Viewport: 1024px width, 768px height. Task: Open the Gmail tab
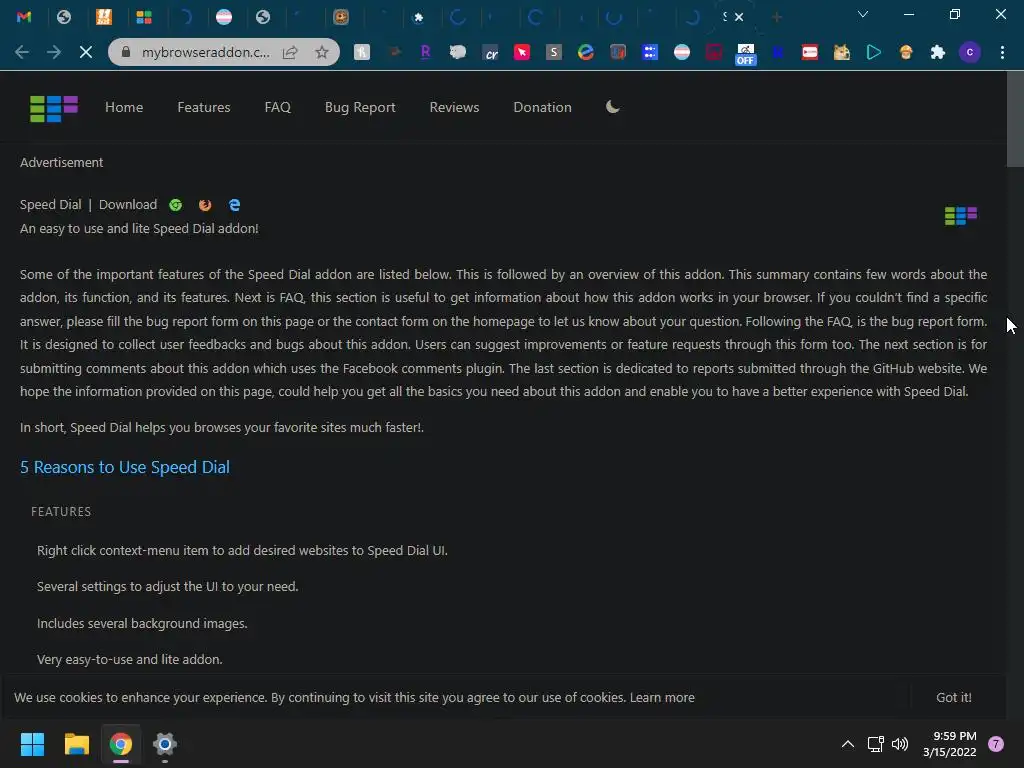24,17
